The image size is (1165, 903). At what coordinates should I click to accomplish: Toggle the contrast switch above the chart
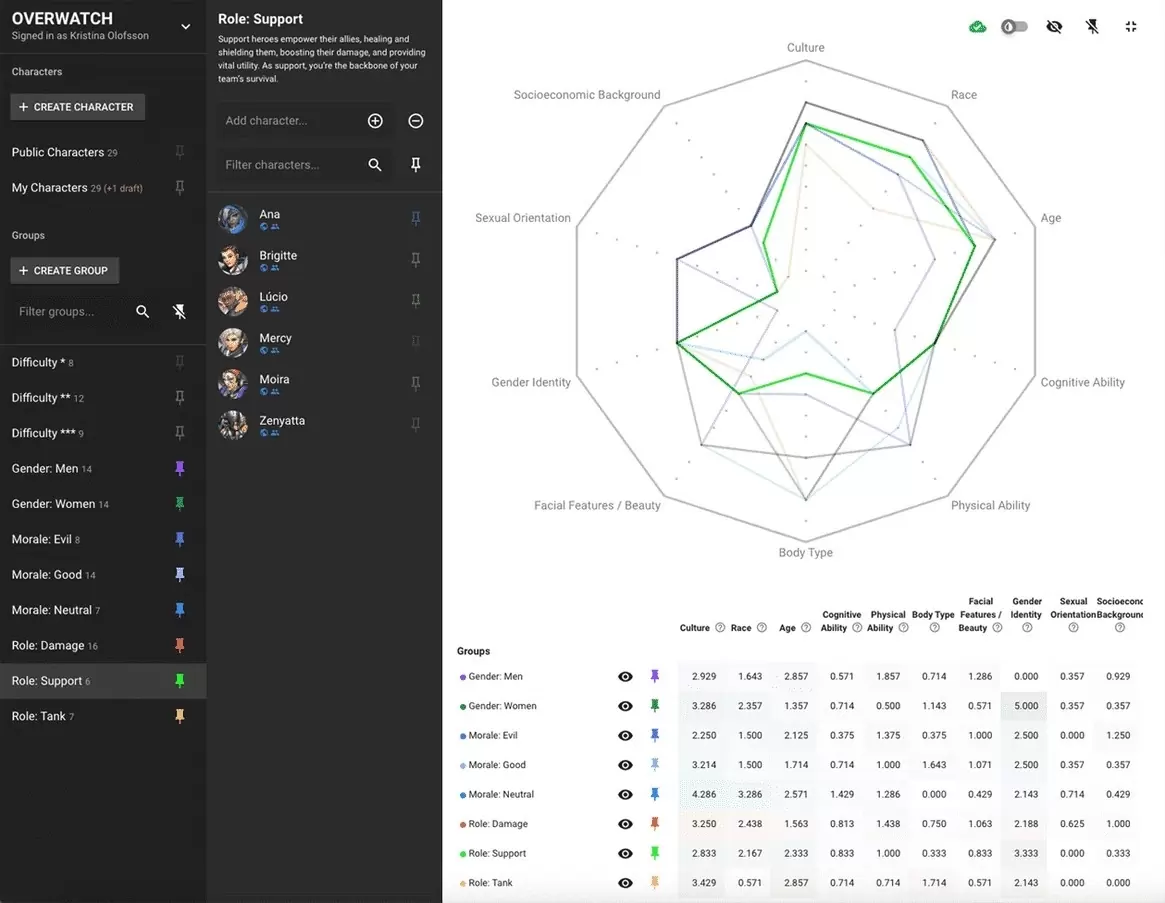[x=1015, y=27]
